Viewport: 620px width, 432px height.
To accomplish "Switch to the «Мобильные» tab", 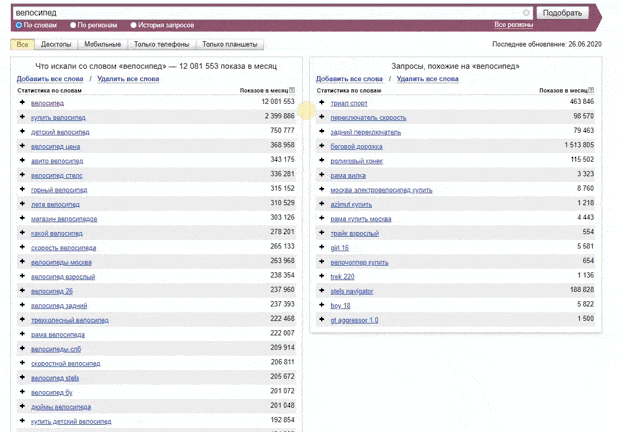I will tap(102, 44).
